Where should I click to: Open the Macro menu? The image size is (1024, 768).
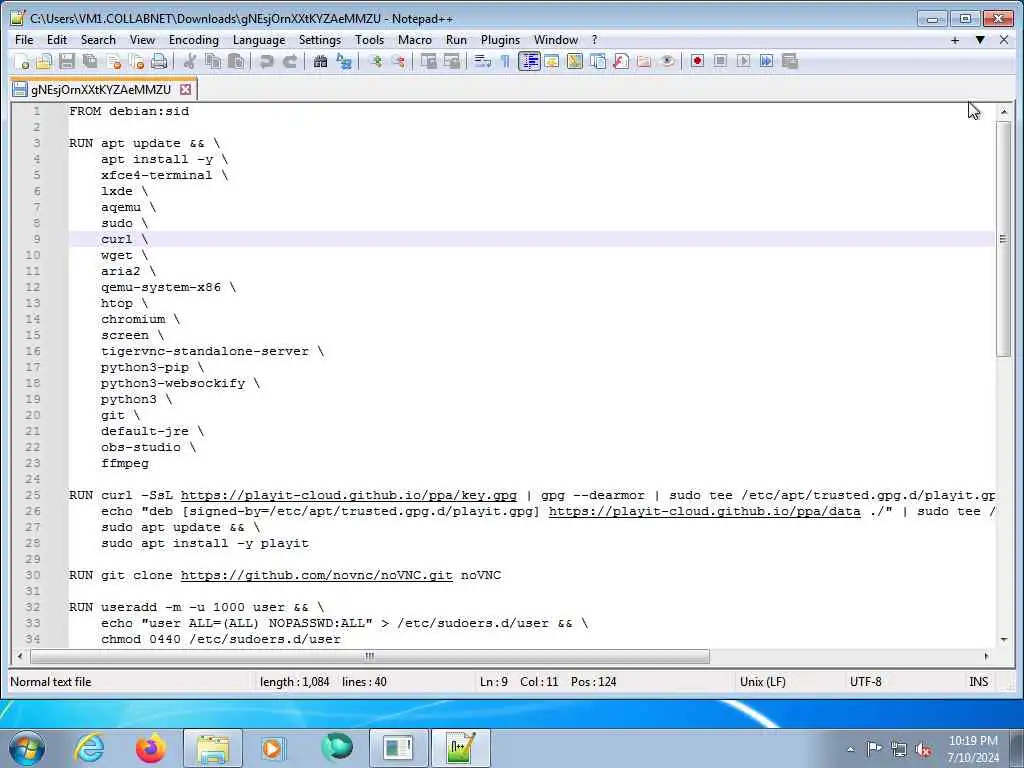(415, 40)
